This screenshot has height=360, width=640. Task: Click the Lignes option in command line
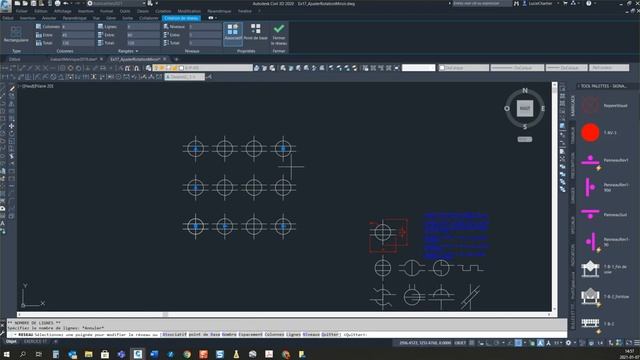[293, 335]
